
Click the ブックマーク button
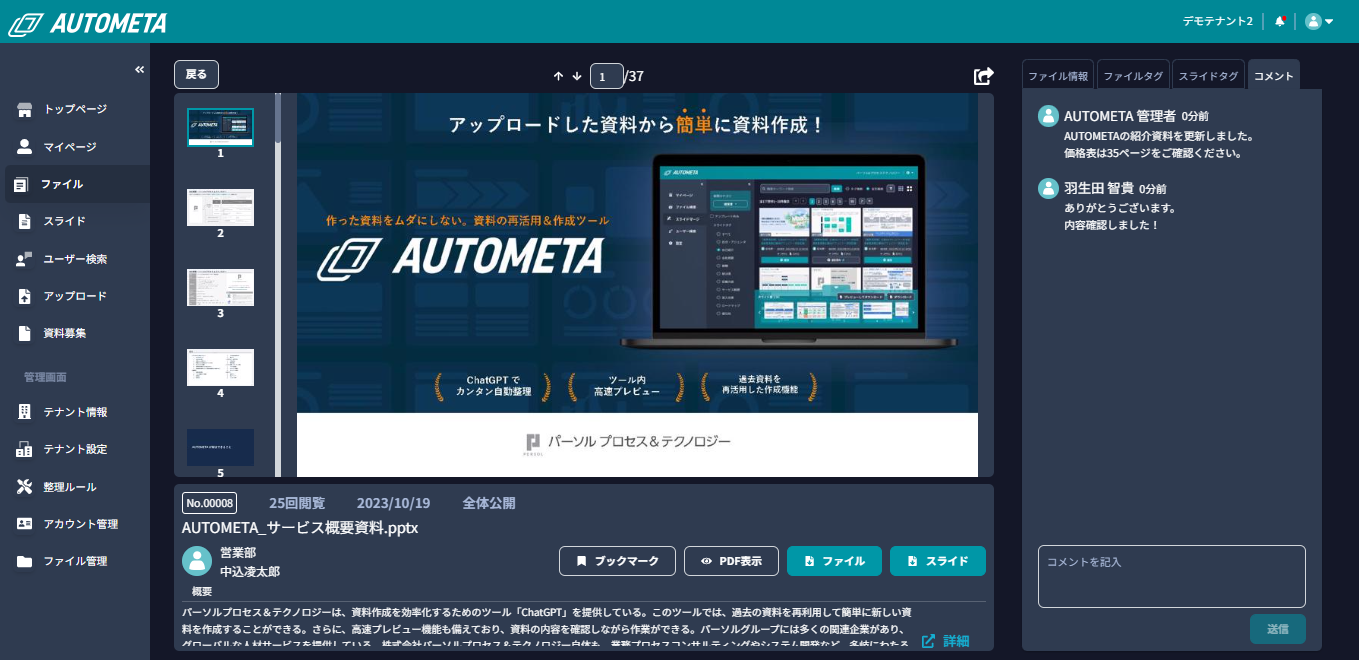tap(617, 561)
